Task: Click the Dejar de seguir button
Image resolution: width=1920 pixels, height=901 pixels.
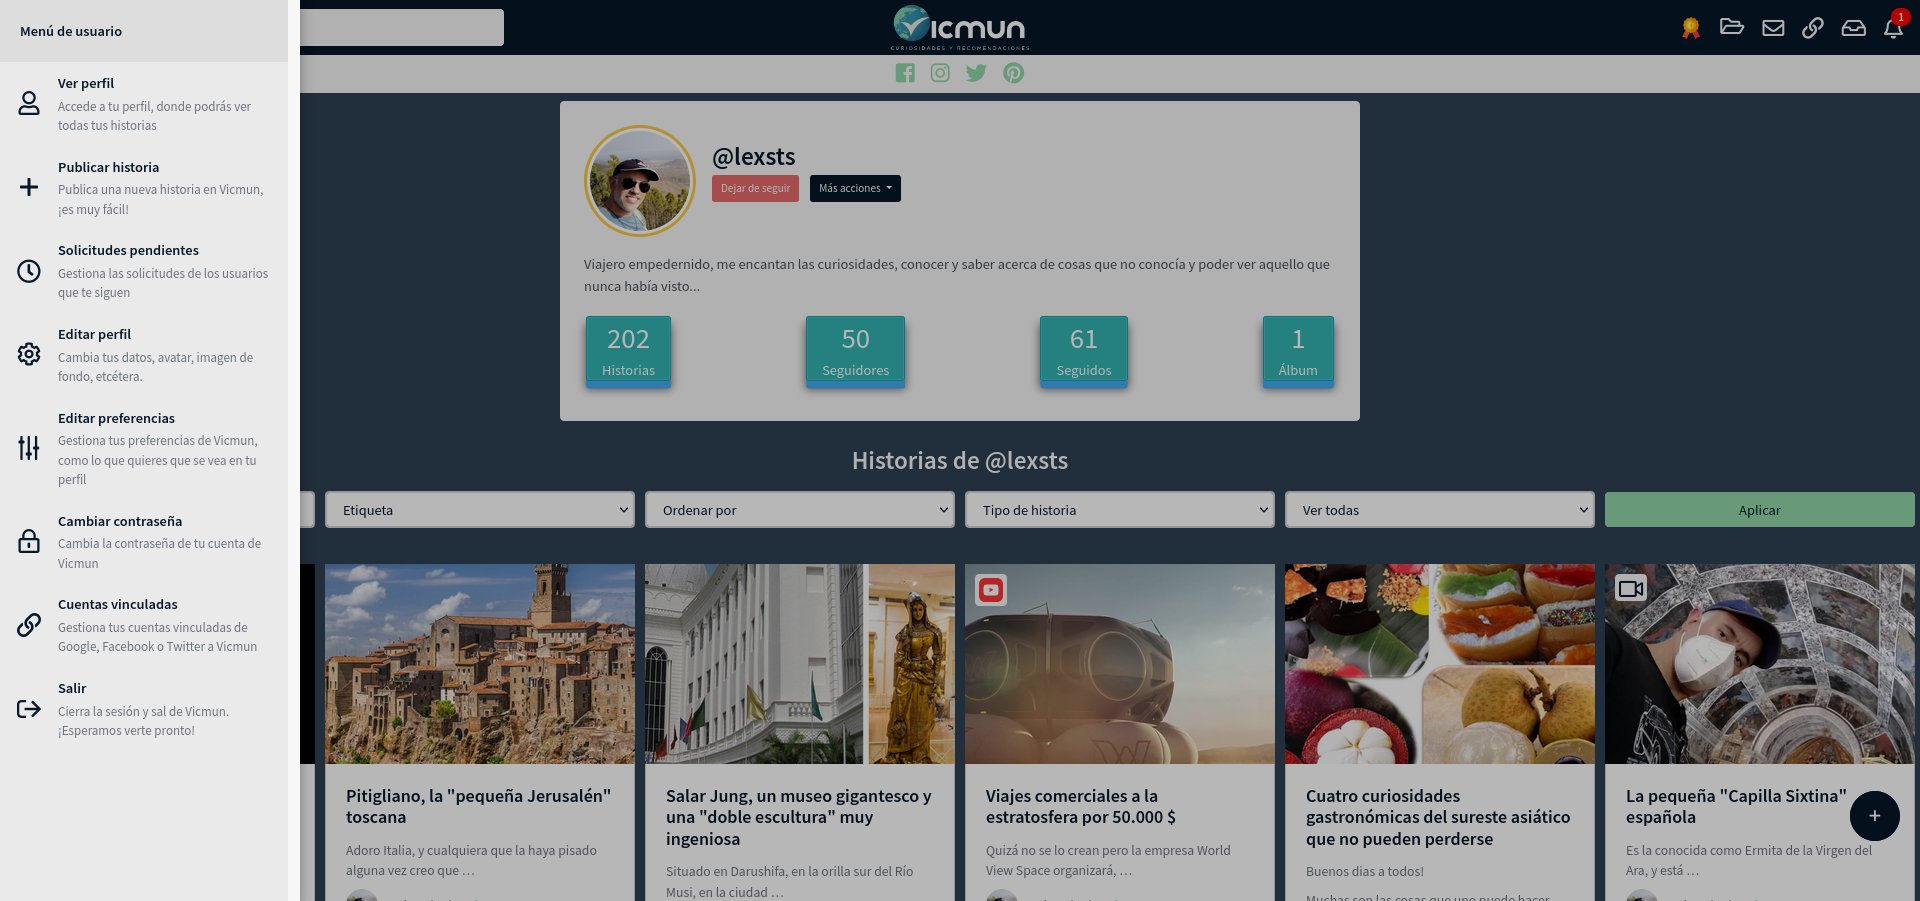Action: pos(755,188)
